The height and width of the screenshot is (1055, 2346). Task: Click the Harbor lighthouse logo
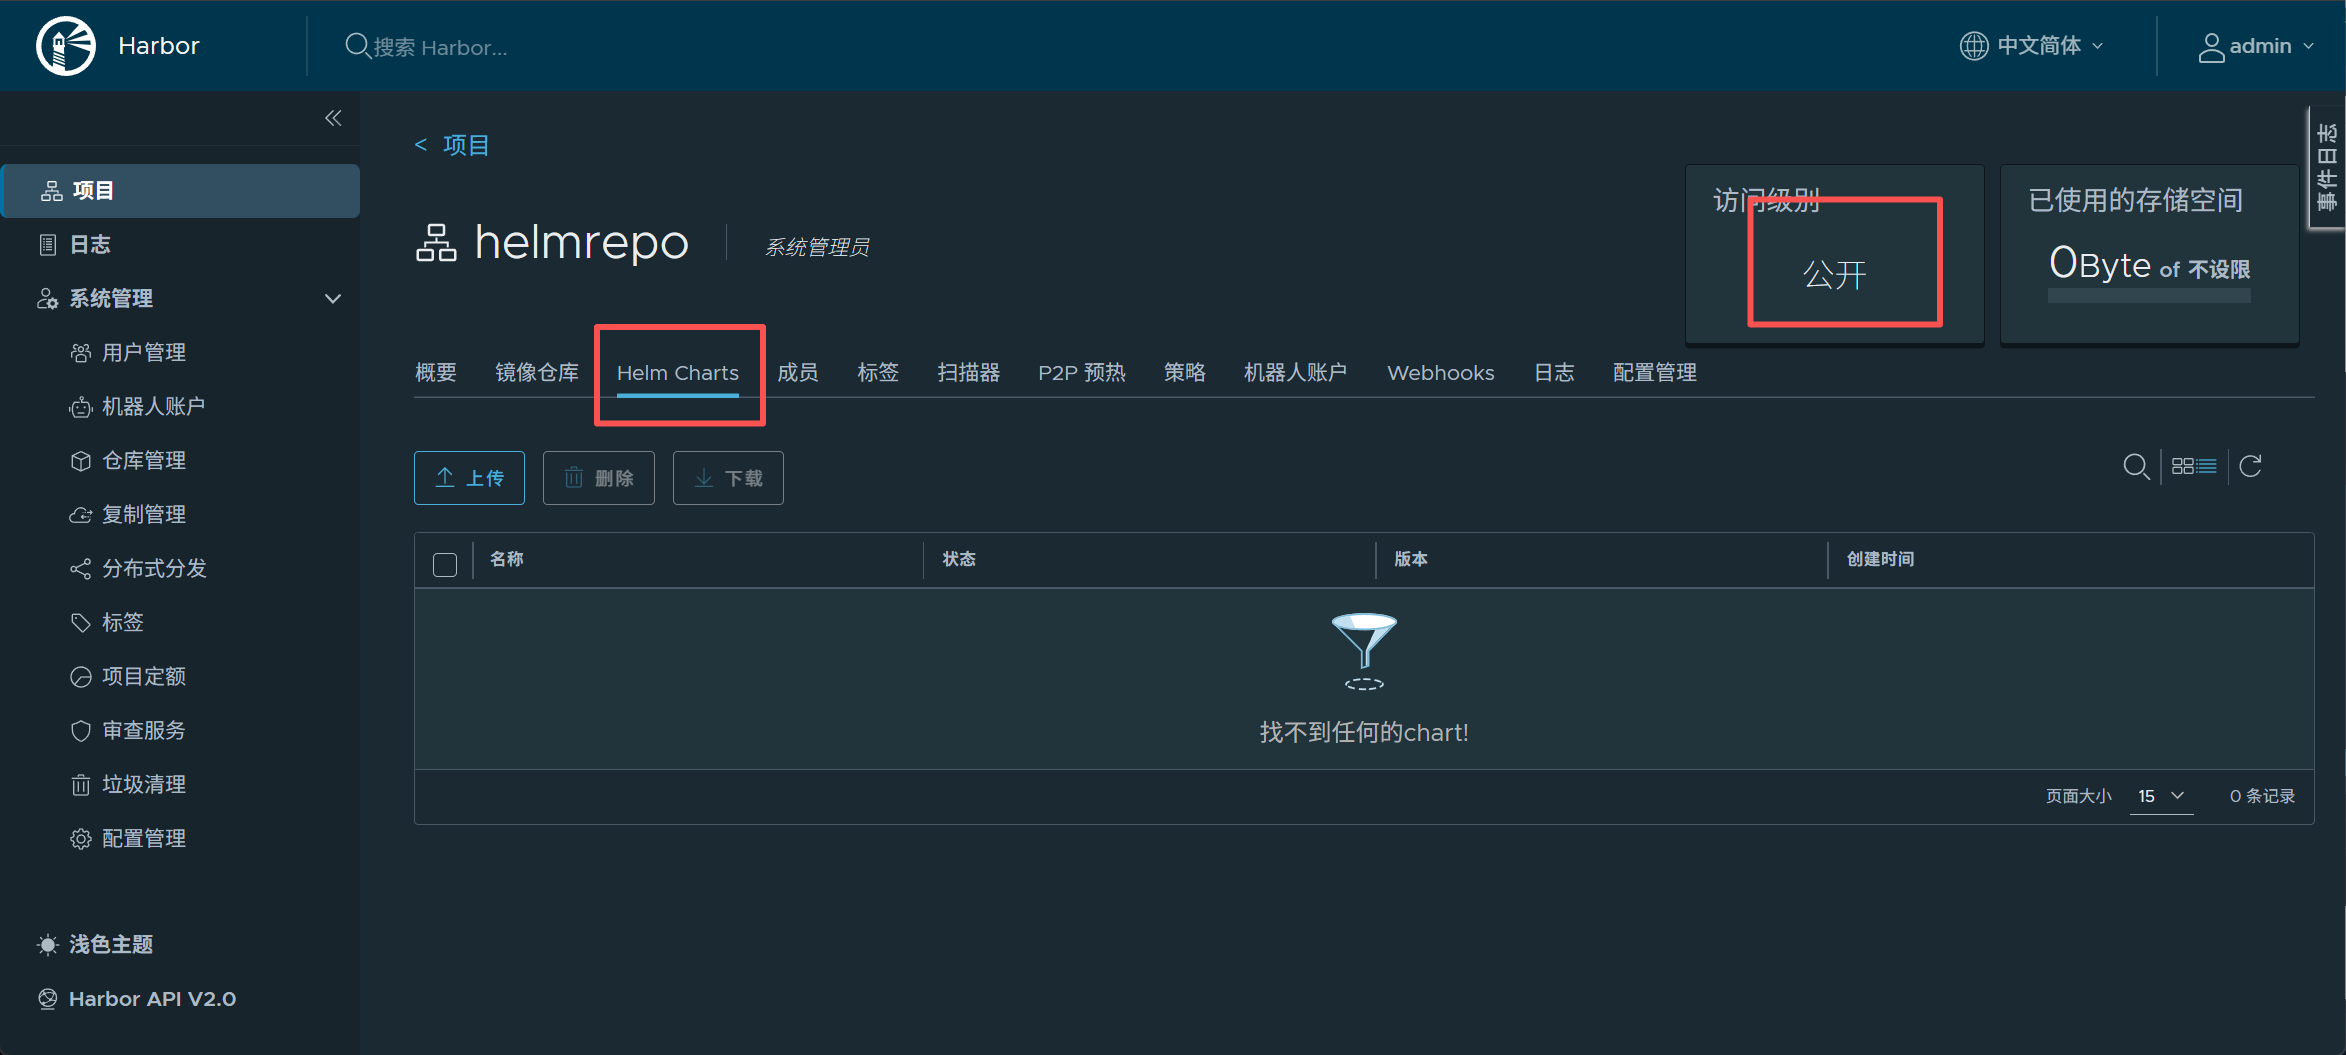[x=66, y=46]
